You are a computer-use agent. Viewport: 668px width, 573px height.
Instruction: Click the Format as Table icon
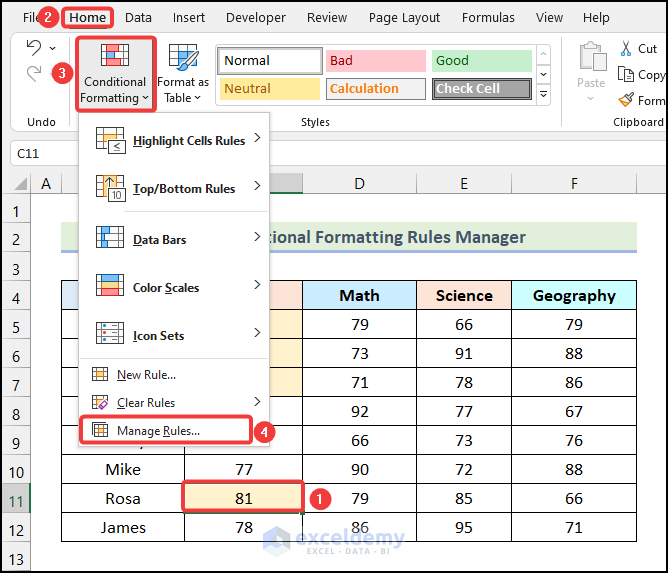(x=184, y=57)
